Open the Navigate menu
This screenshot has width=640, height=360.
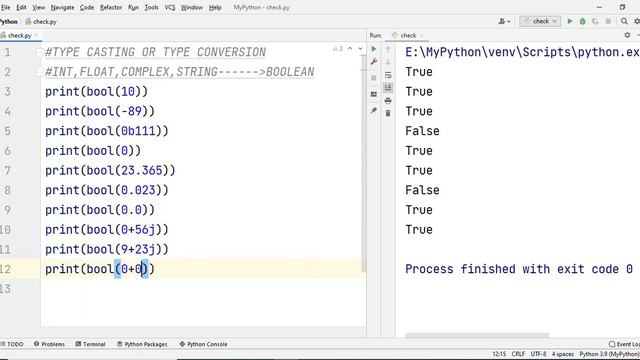62,7
